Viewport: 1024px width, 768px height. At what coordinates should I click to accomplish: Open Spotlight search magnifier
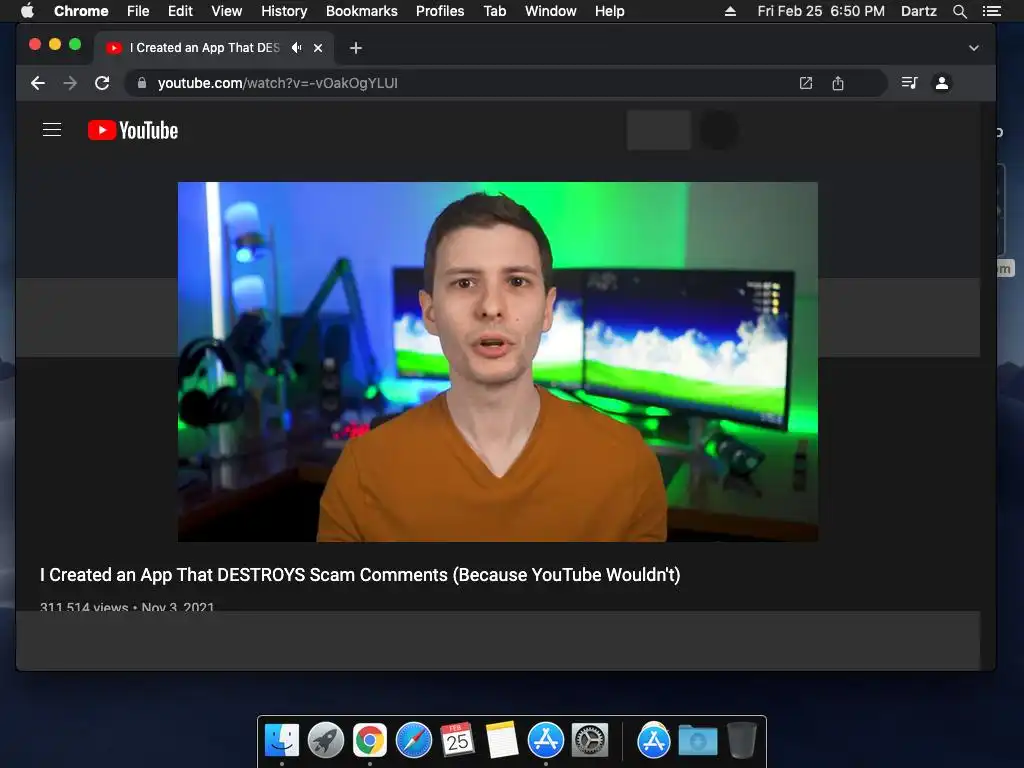[959, 11]
